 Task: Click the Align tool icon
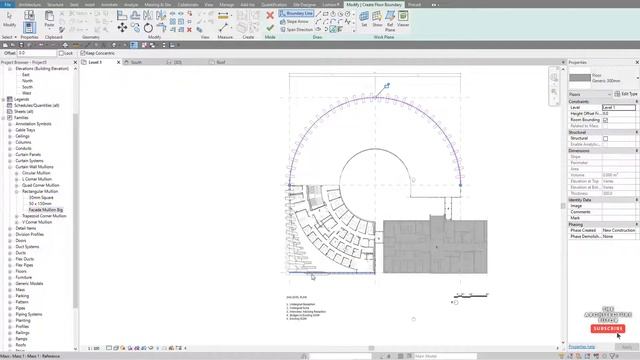coord(122,16)
